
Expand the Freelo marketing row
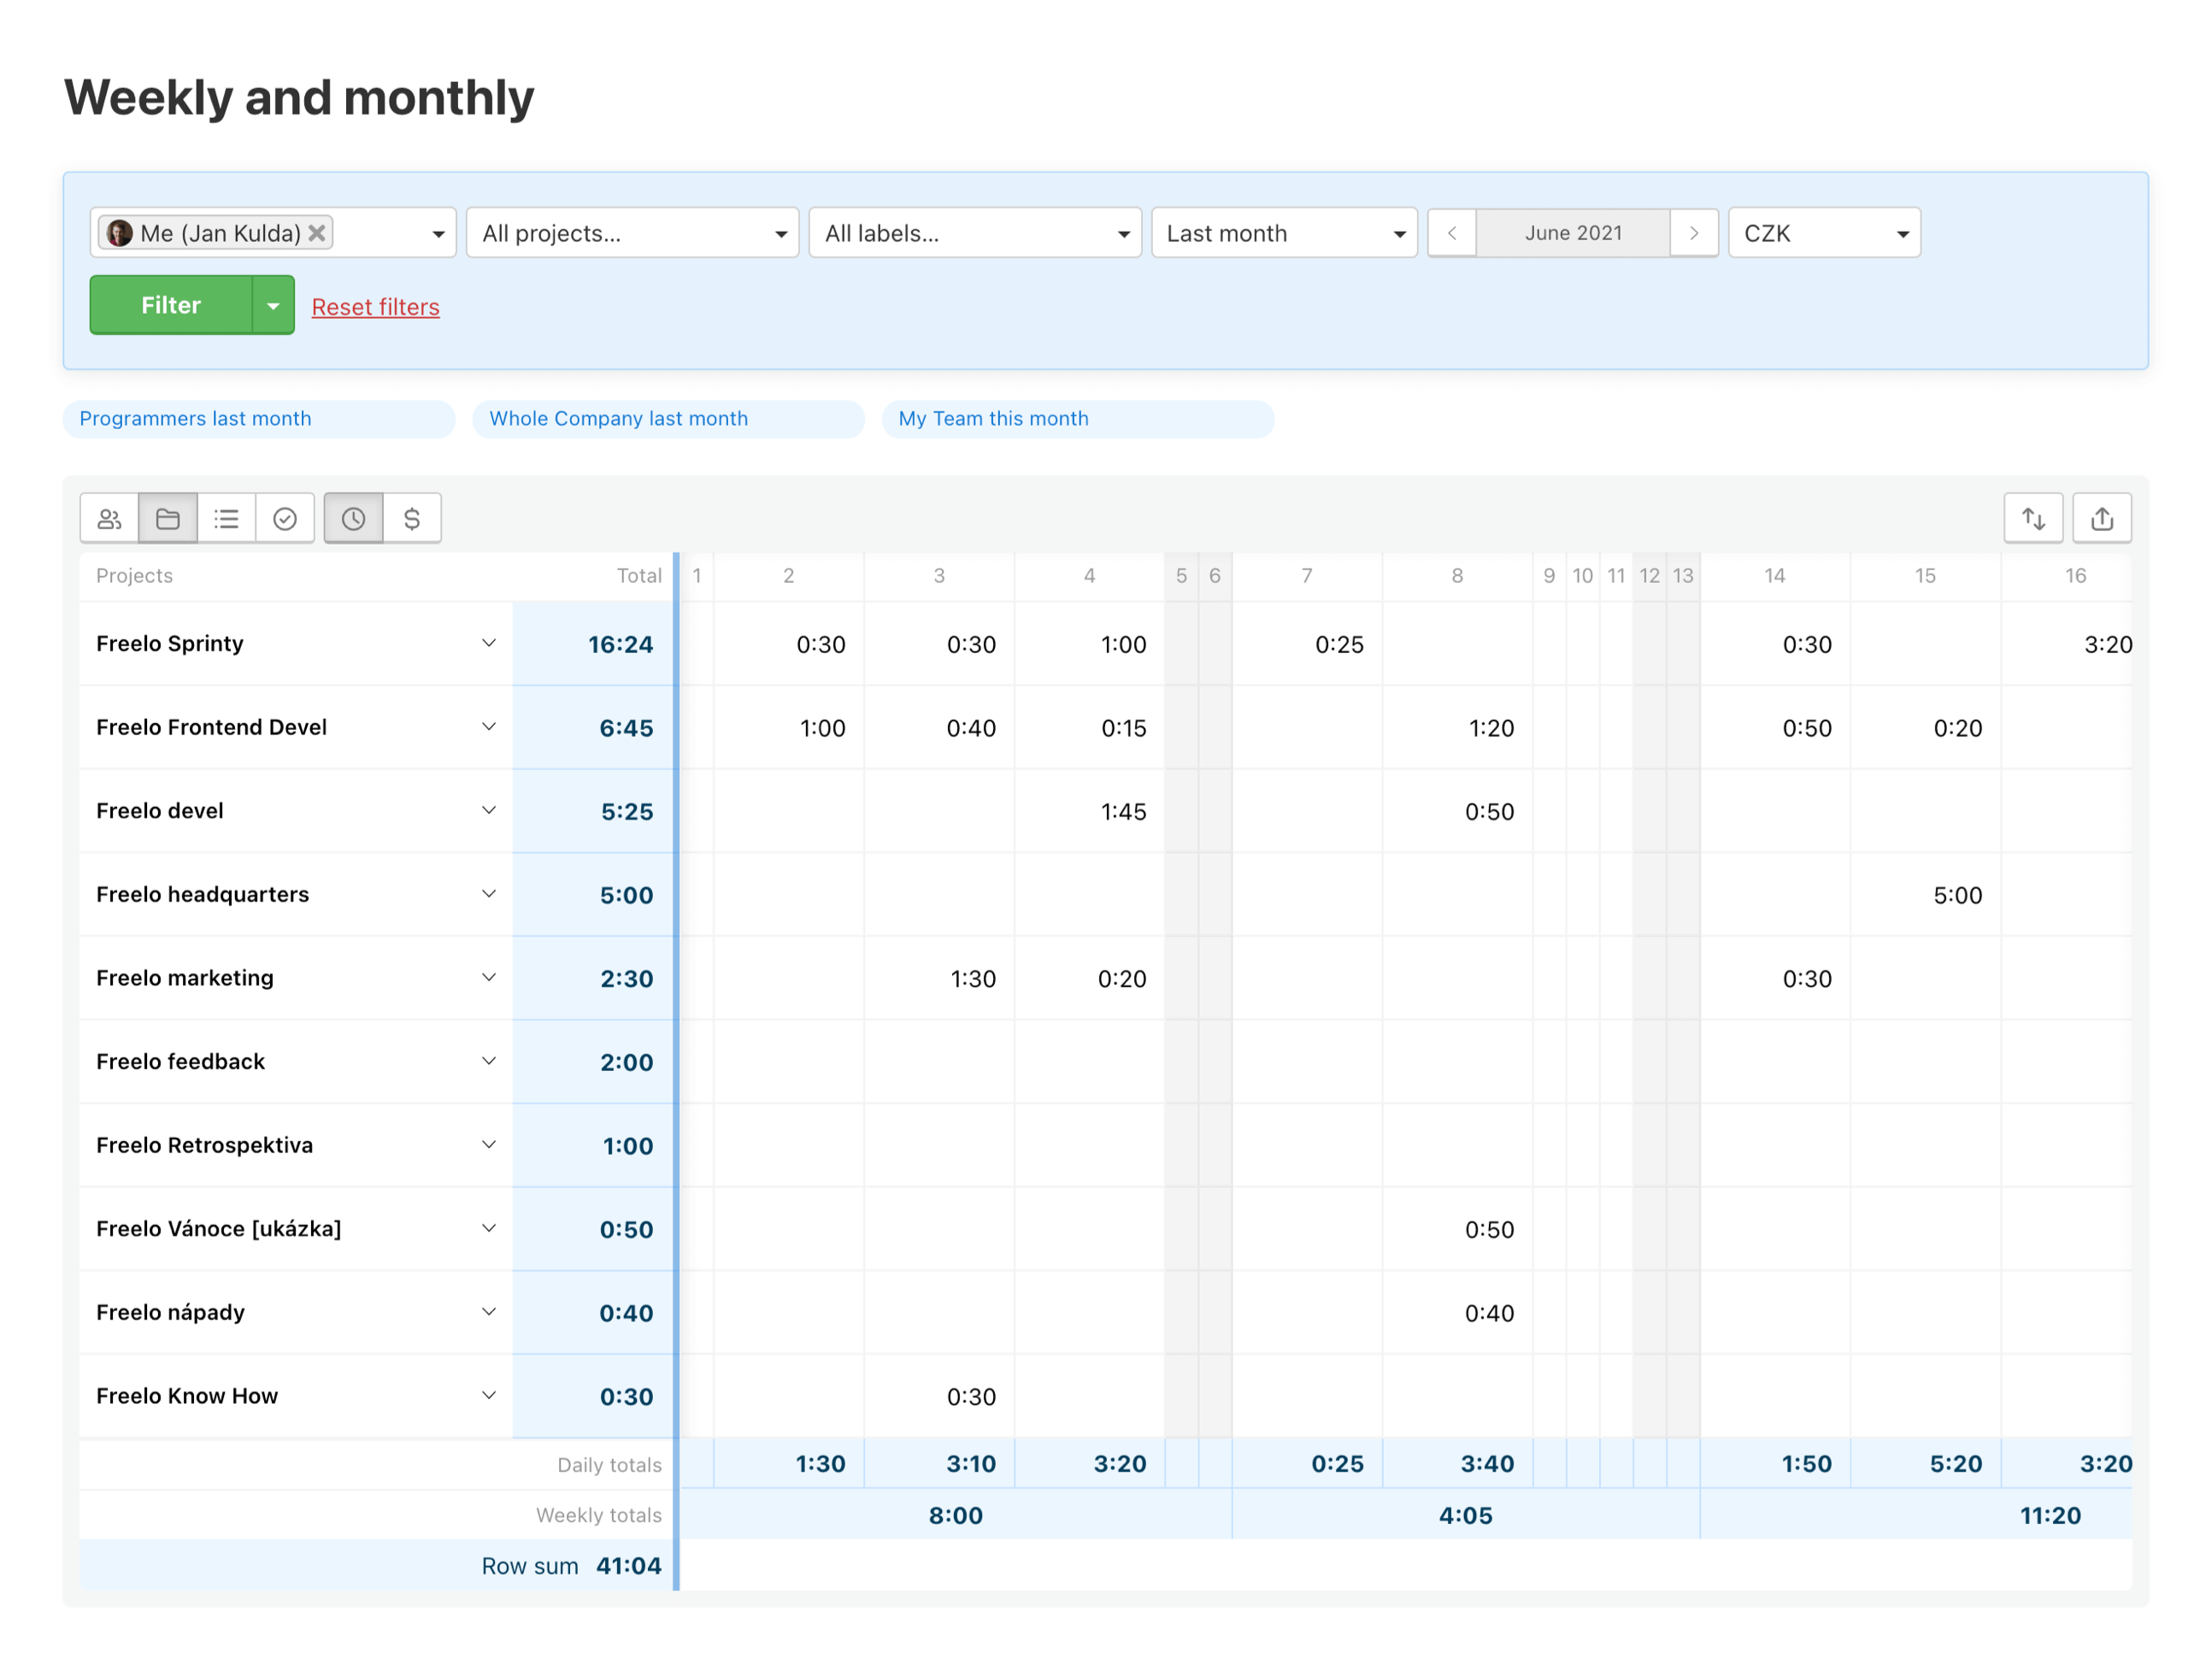pos(489,978)
